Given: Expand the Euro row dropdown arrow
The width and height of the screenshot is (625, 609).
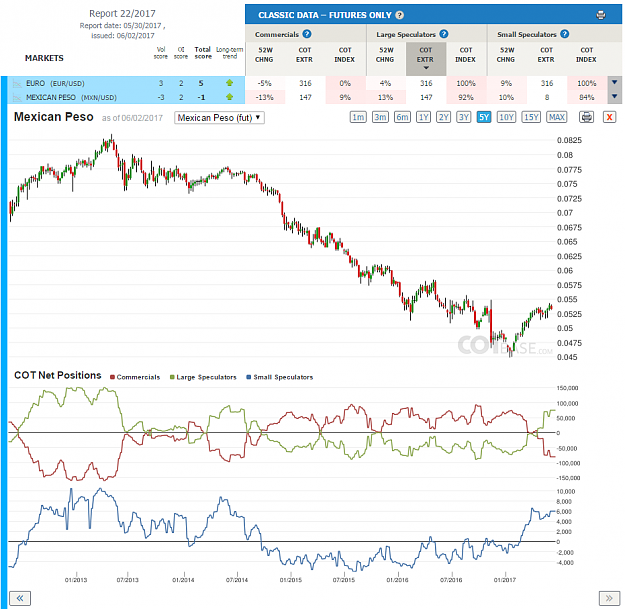Looking at the screenshot, I should [615, 83].
